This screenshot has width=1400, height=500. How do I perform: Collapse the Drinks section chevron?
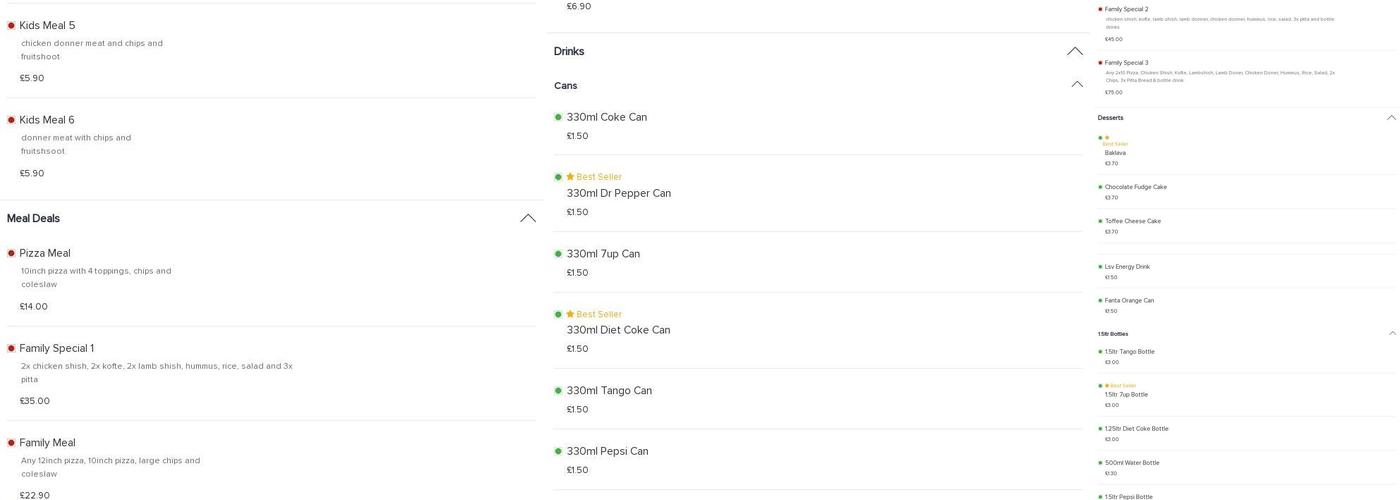click(1075, 51)
